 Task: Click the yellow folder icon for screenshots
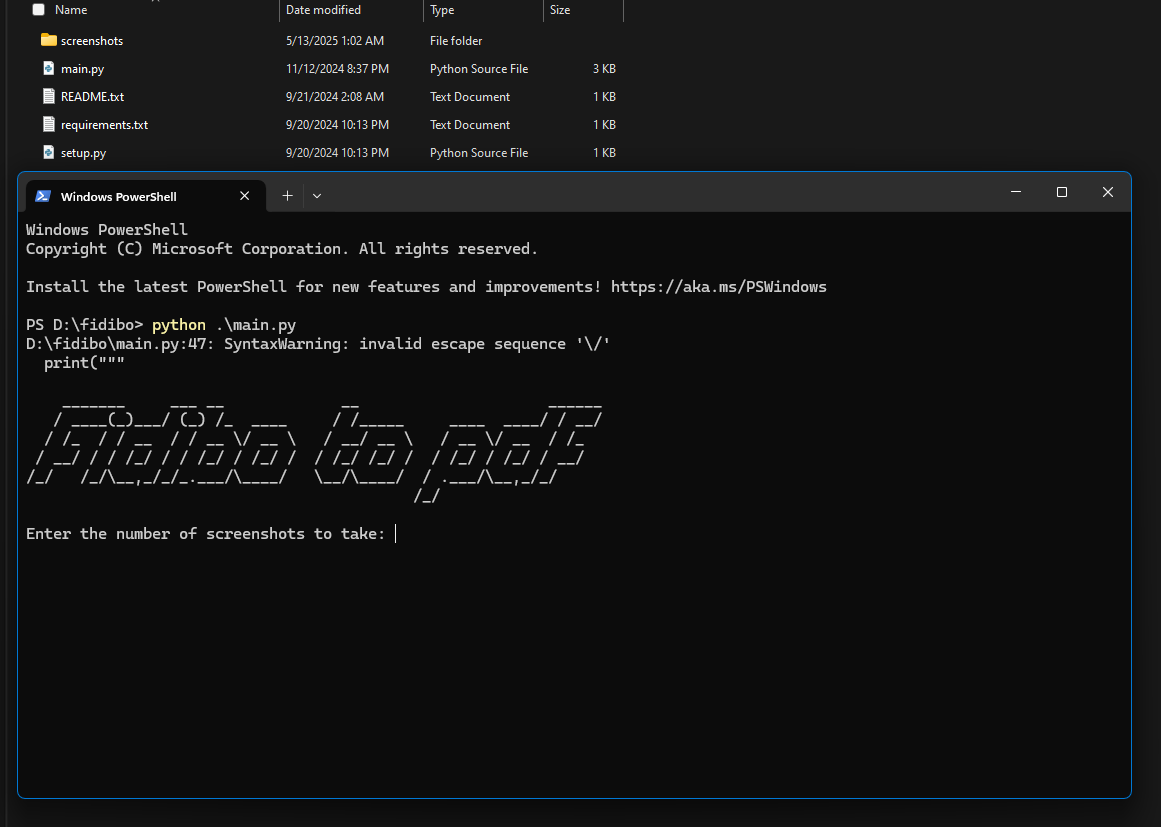[48, 40]
